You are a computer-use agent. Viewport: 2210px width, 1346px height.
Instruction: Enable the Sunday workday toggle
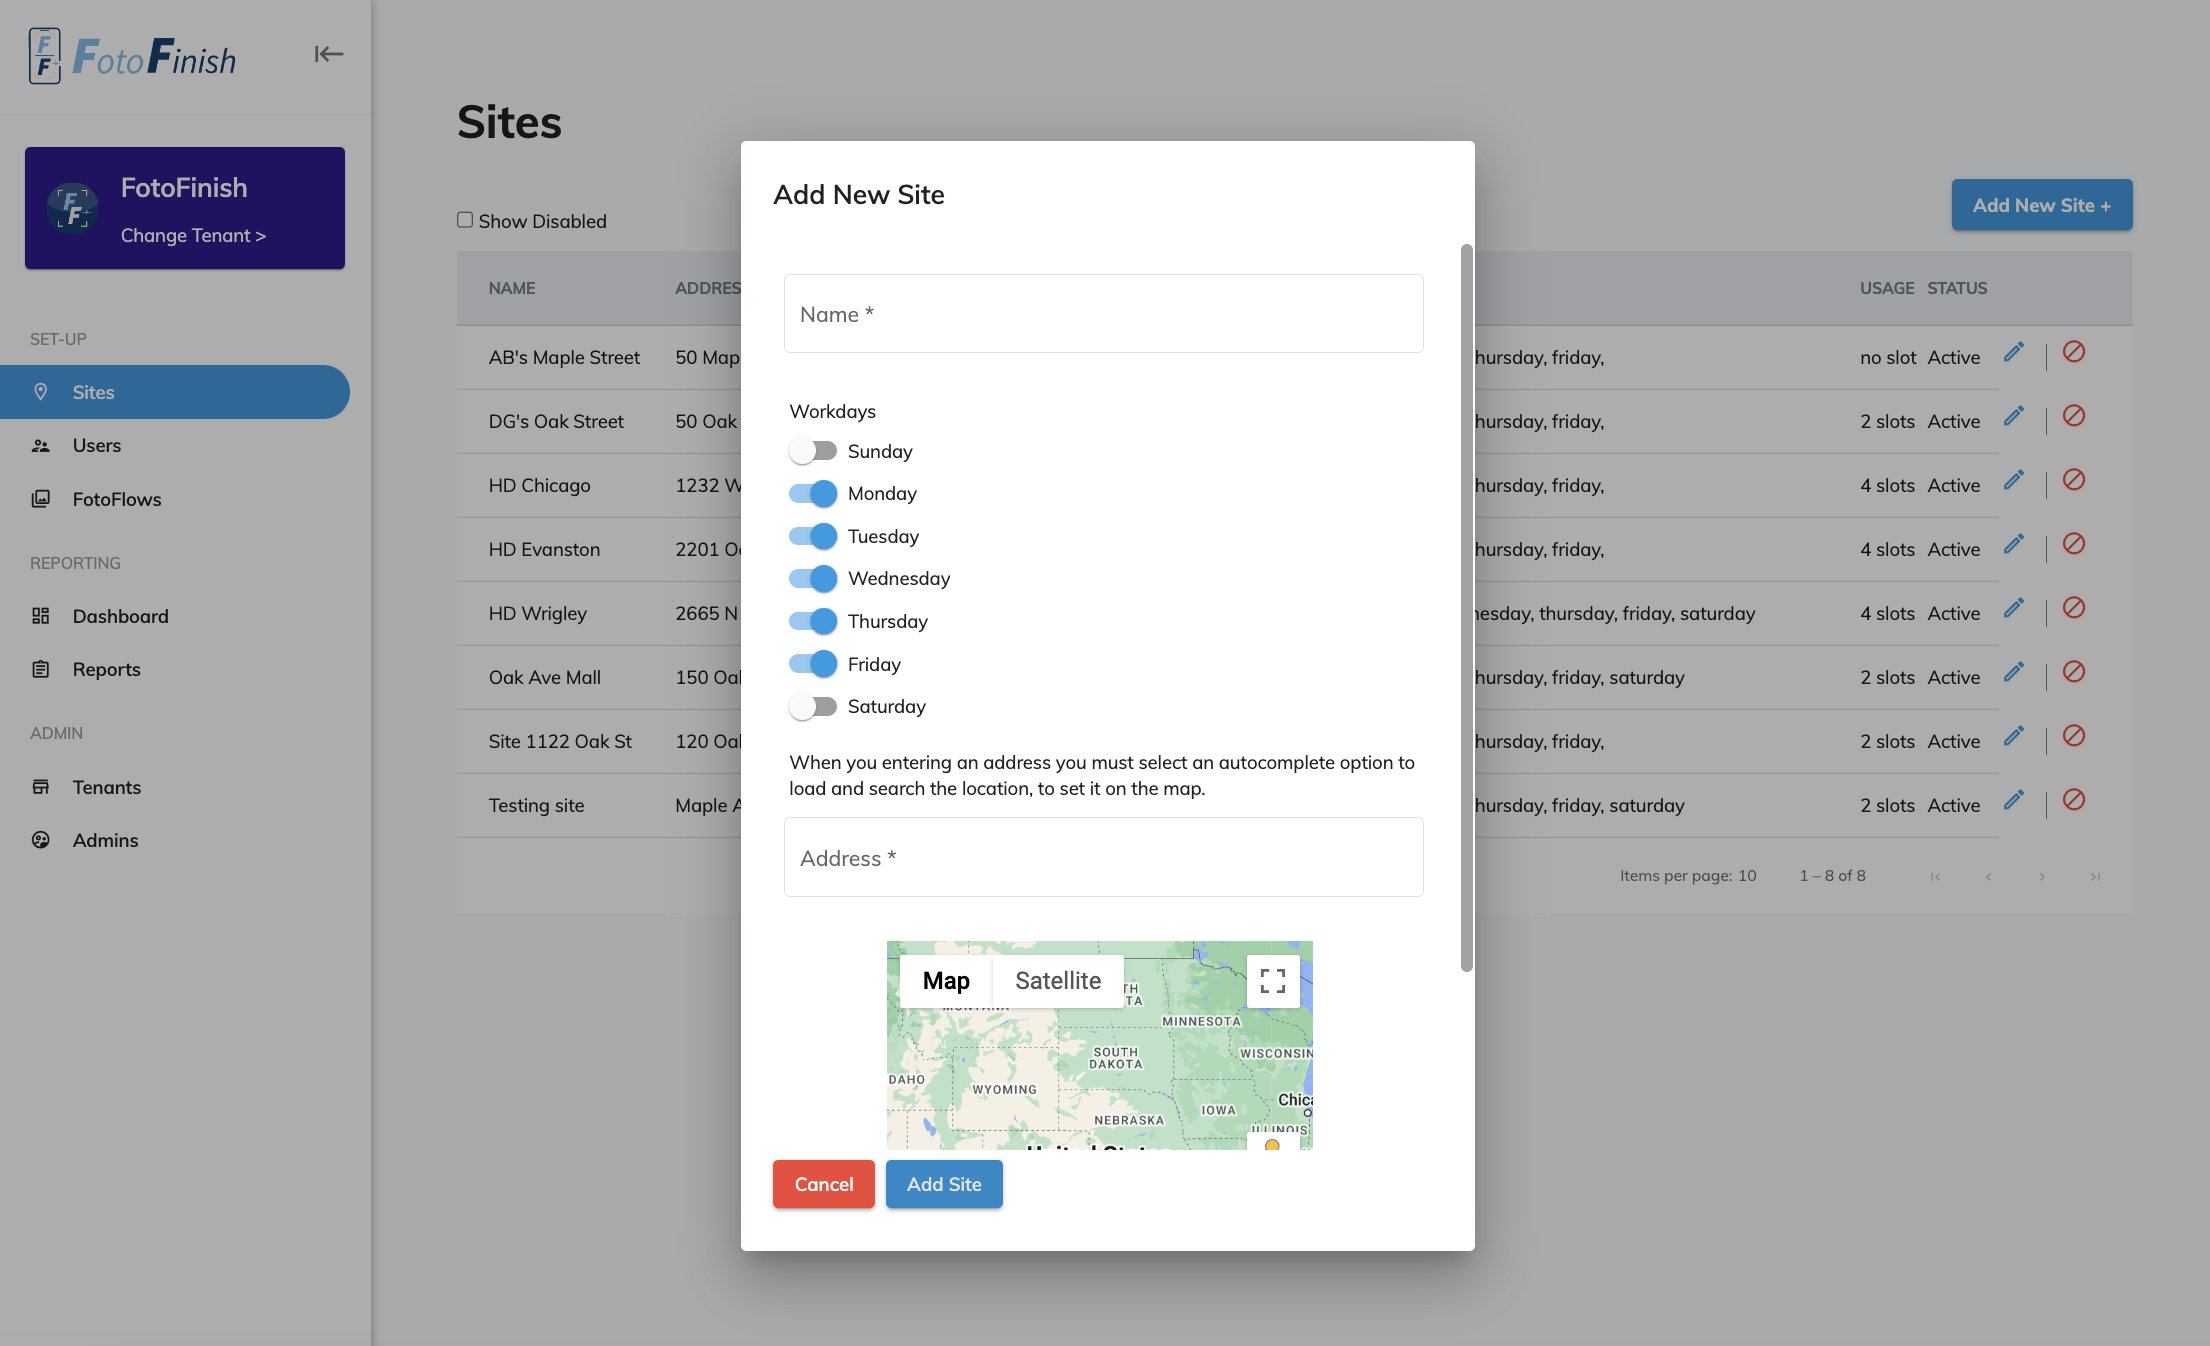click(812, 451)
